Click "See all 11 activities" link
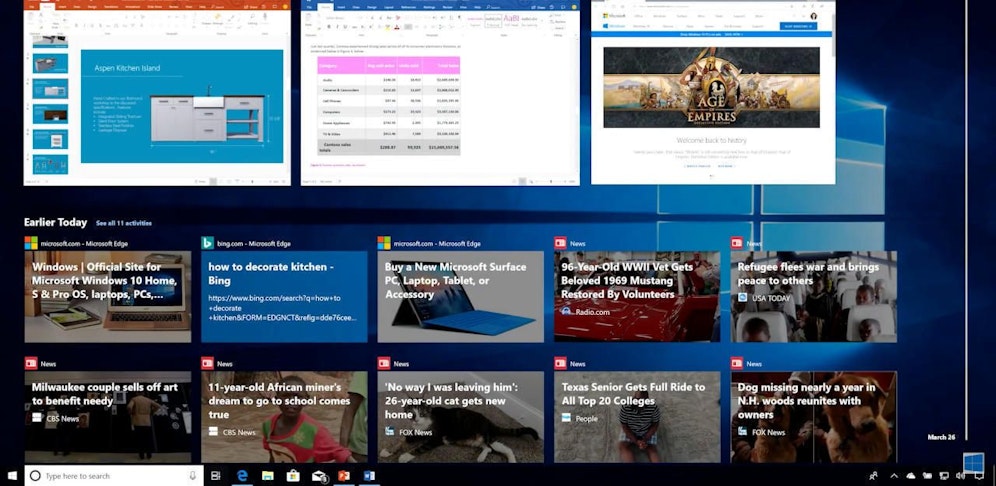Image resolution: width=996 pixels, height=486 pixels. point(124,222)
